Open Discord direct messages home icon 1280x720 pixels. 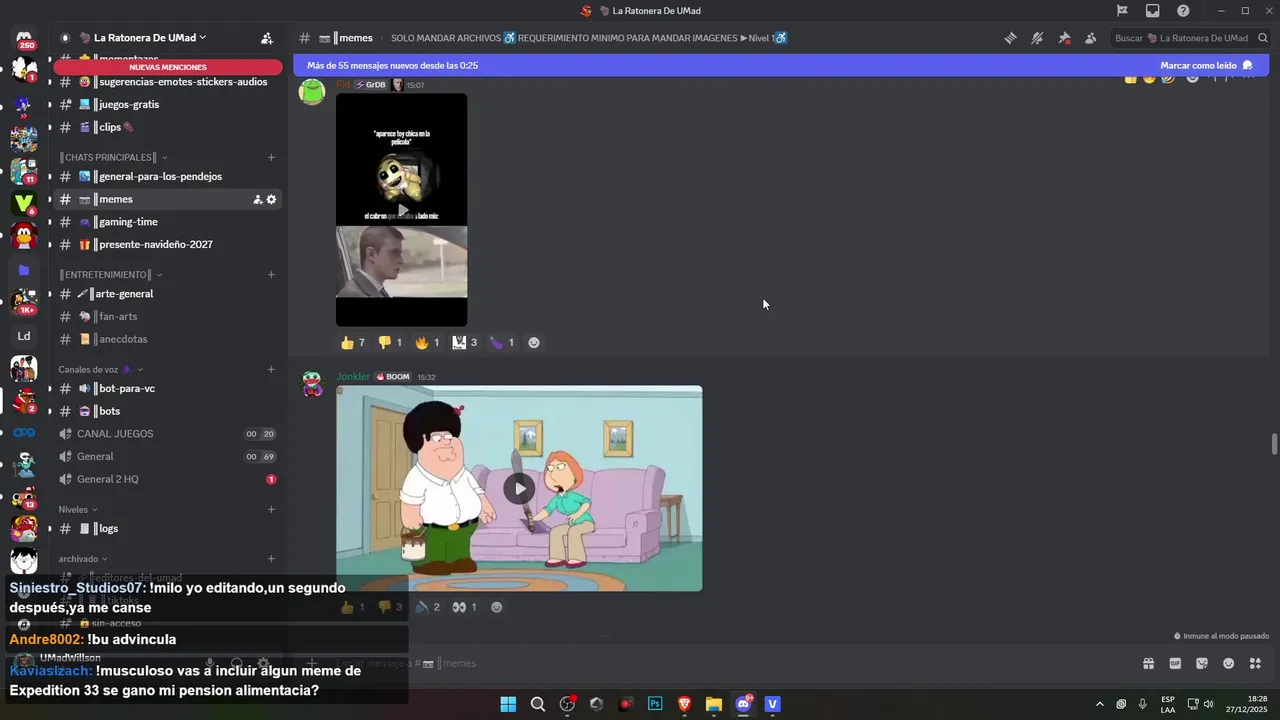[24, 40]
